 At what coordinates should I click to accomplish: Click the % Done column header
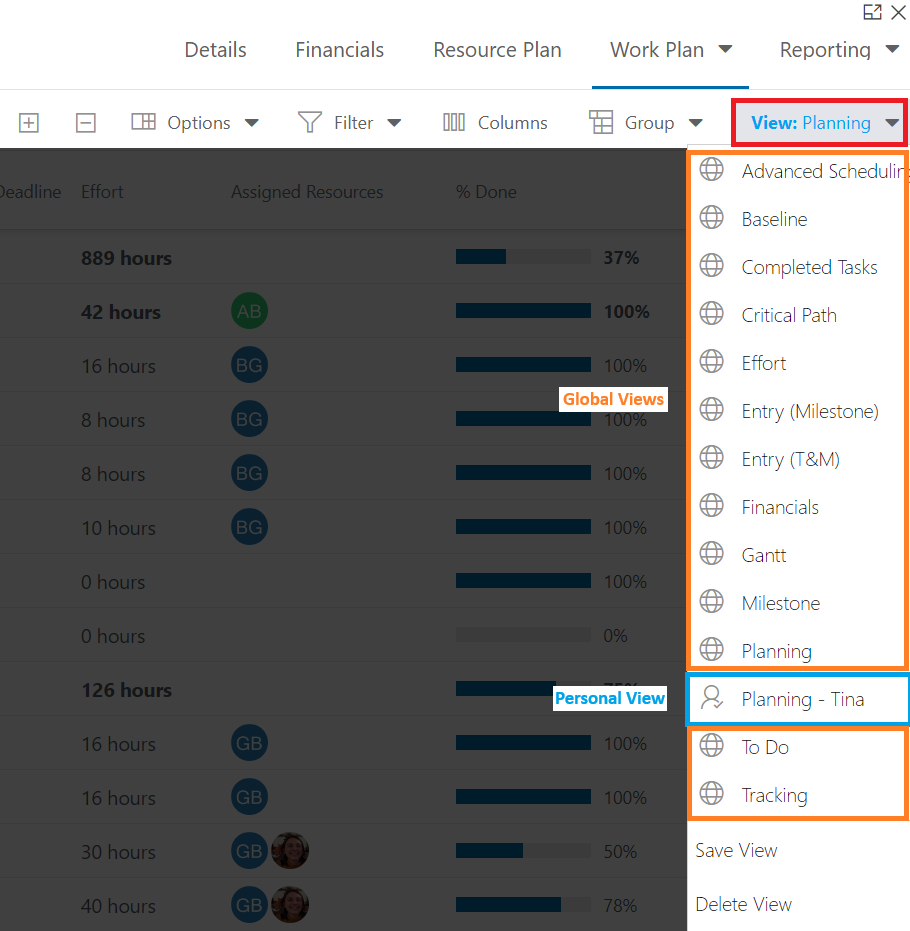pos(486,192)
